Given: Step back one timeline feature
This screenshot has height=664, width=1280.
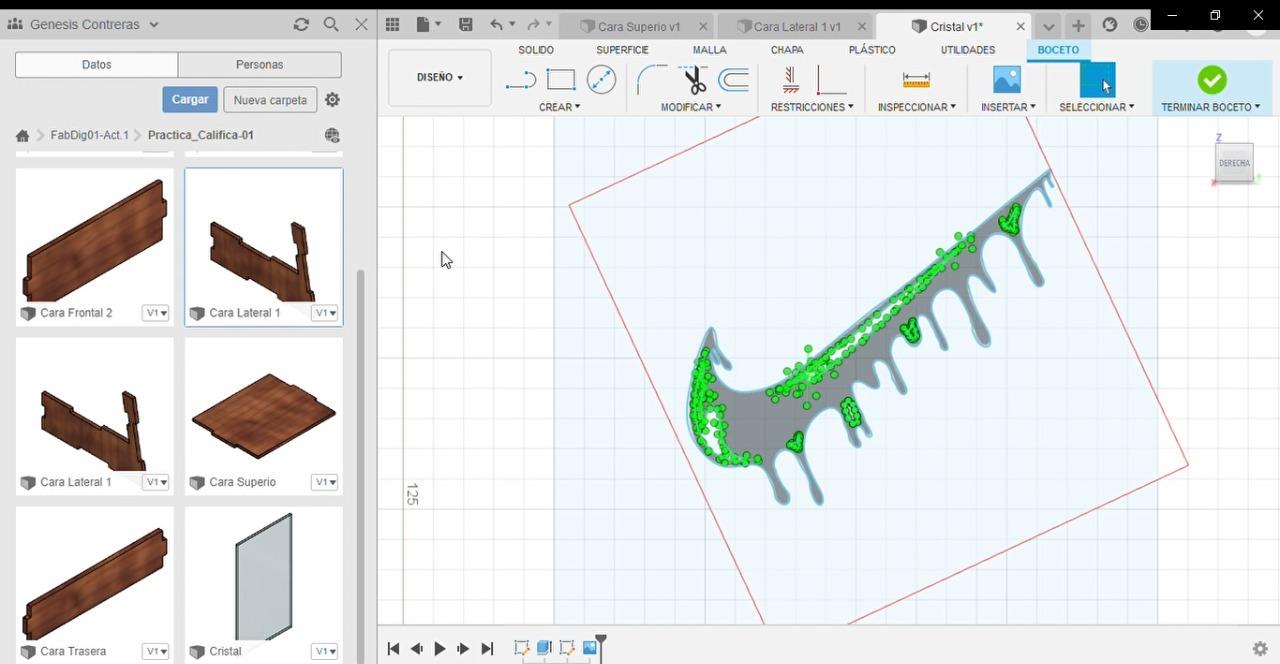Looking at the screenshot, I should [417, 649].
